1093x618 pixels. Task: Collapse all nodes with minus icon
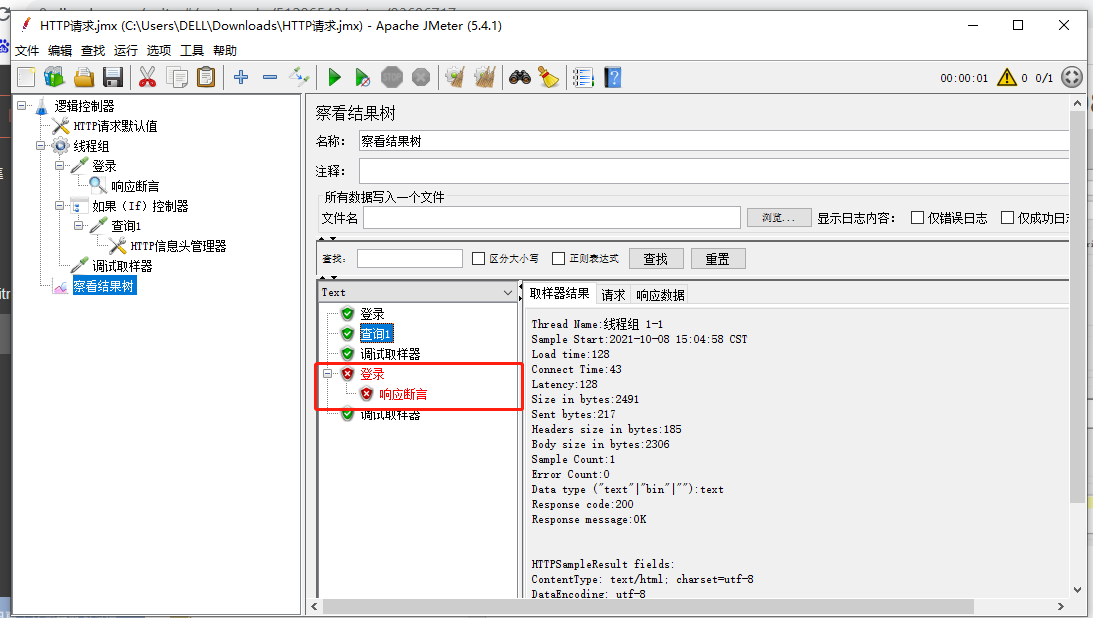point(270,77)
